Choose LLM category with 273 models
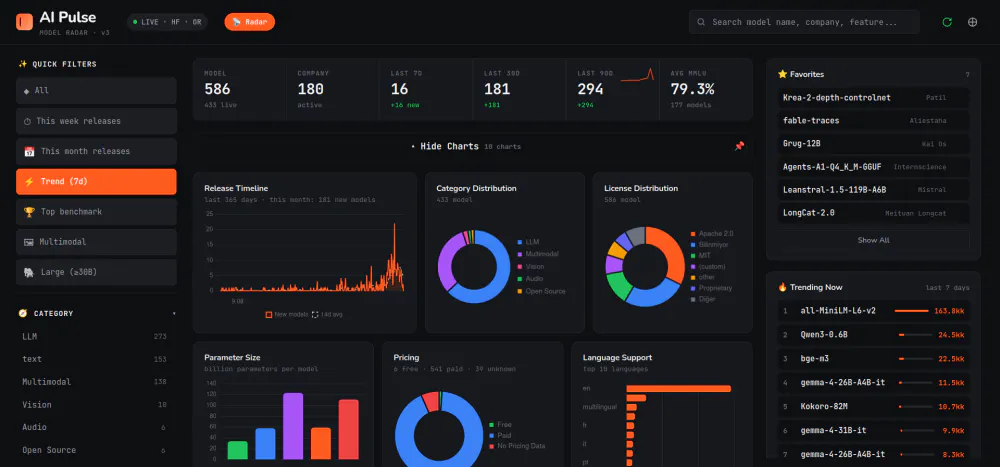This screenshot has width=1000, height=467. (94, 336)
